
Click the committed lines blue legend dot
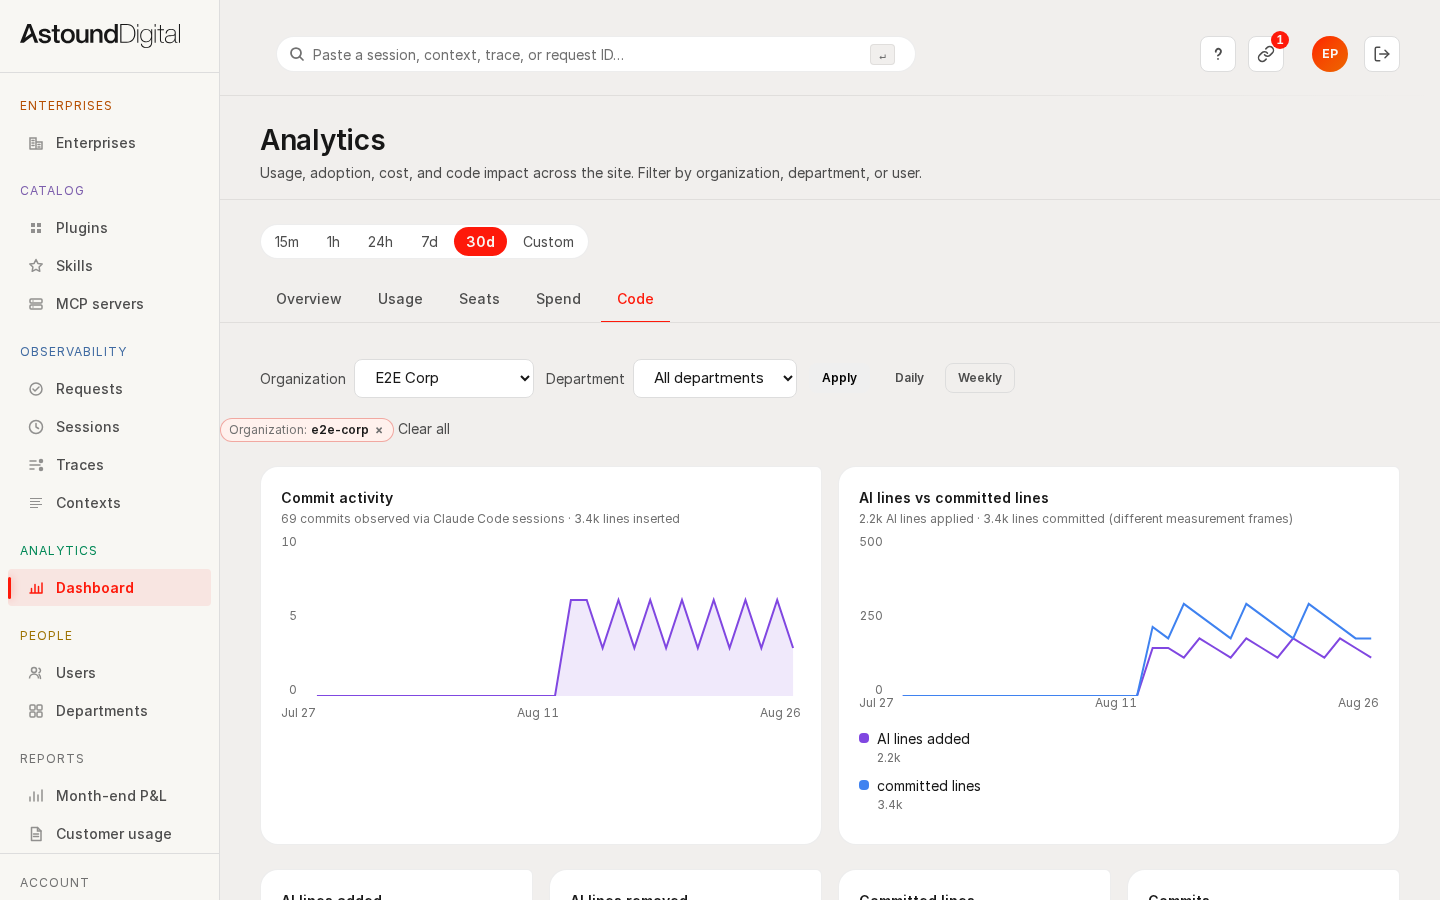coord(864,785)
